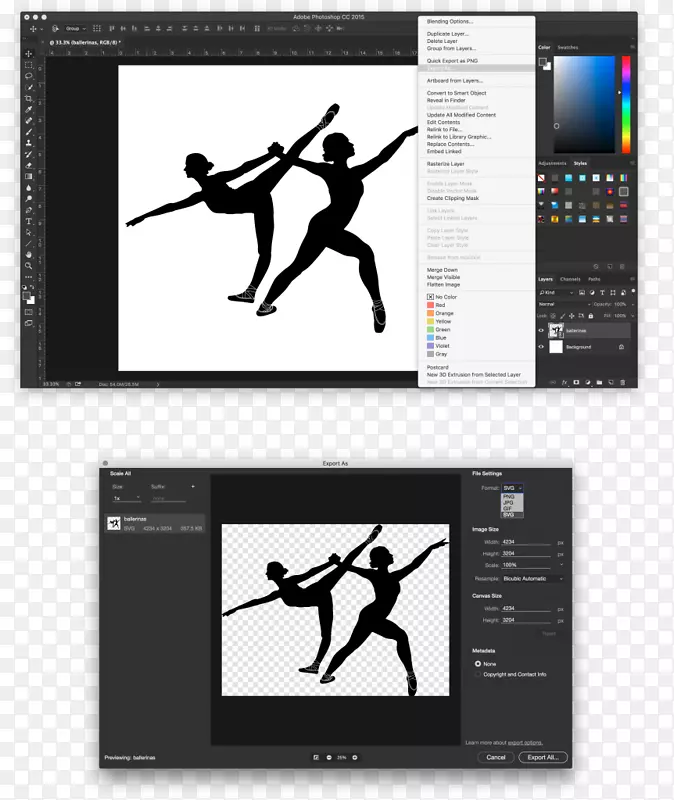Select the Brush tool

(x=29, y=132)
